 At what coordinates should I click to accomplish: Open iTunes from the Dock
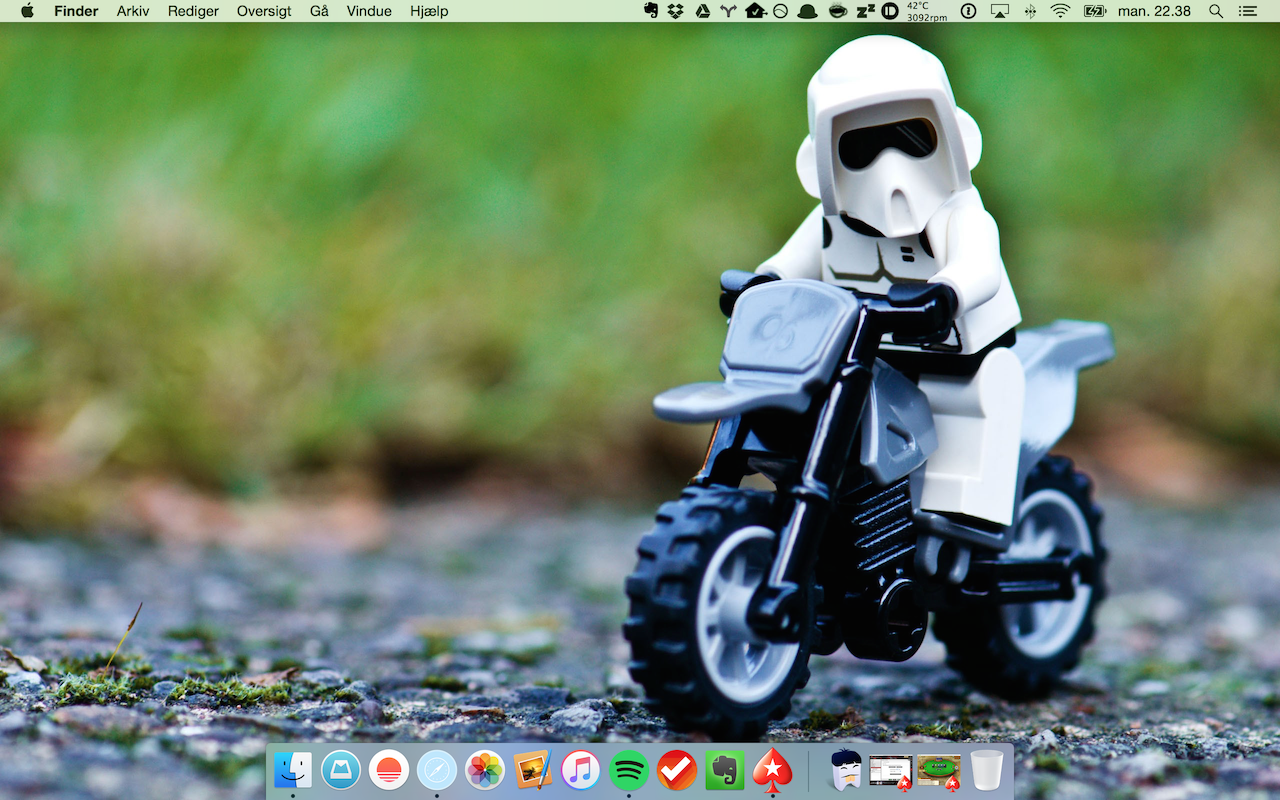pyautogui.click(x=581, y=770)
